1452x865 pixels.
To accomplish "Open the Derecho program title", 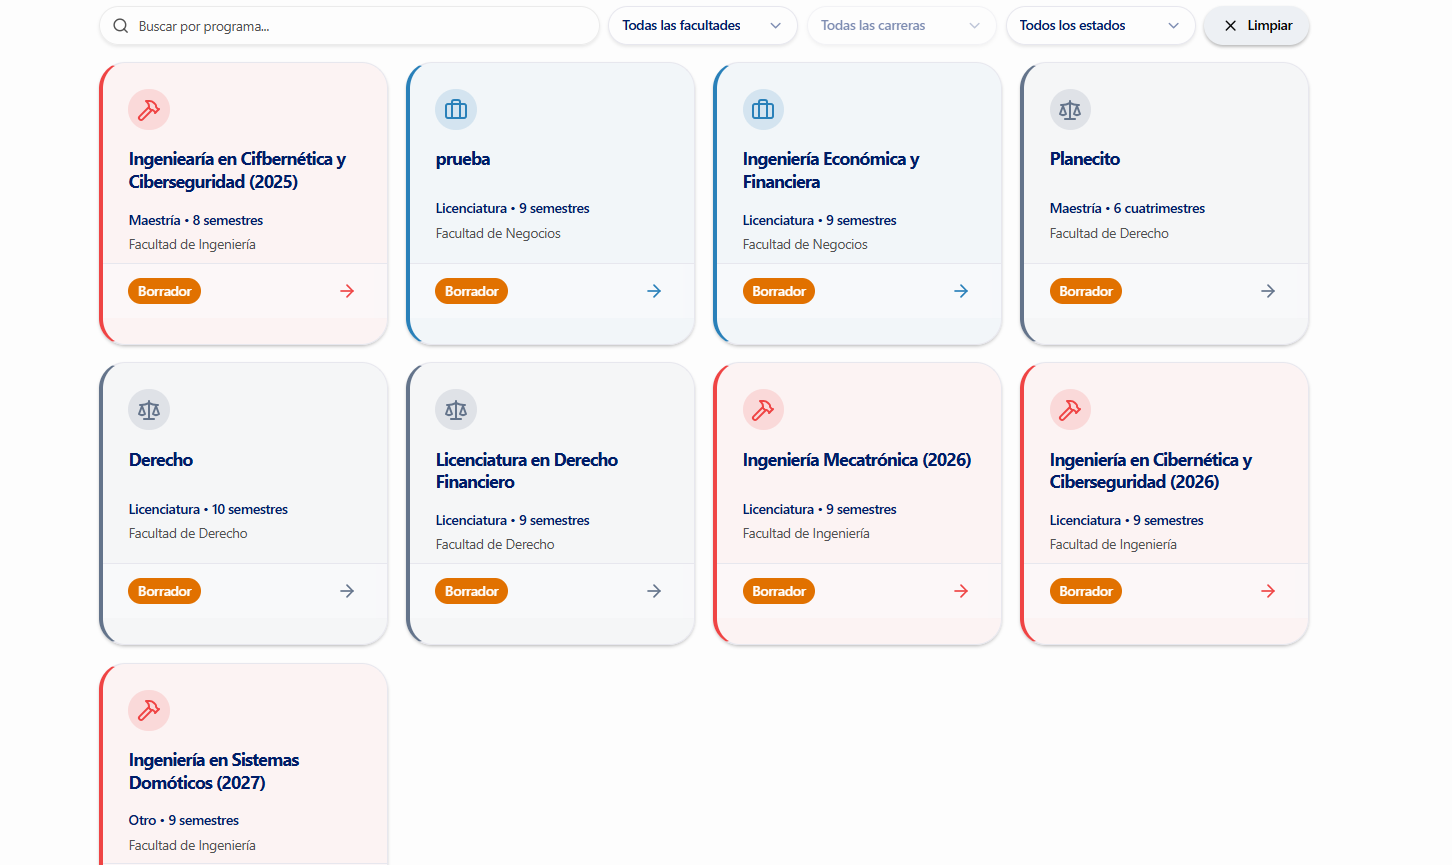I will tap(161, 460).
